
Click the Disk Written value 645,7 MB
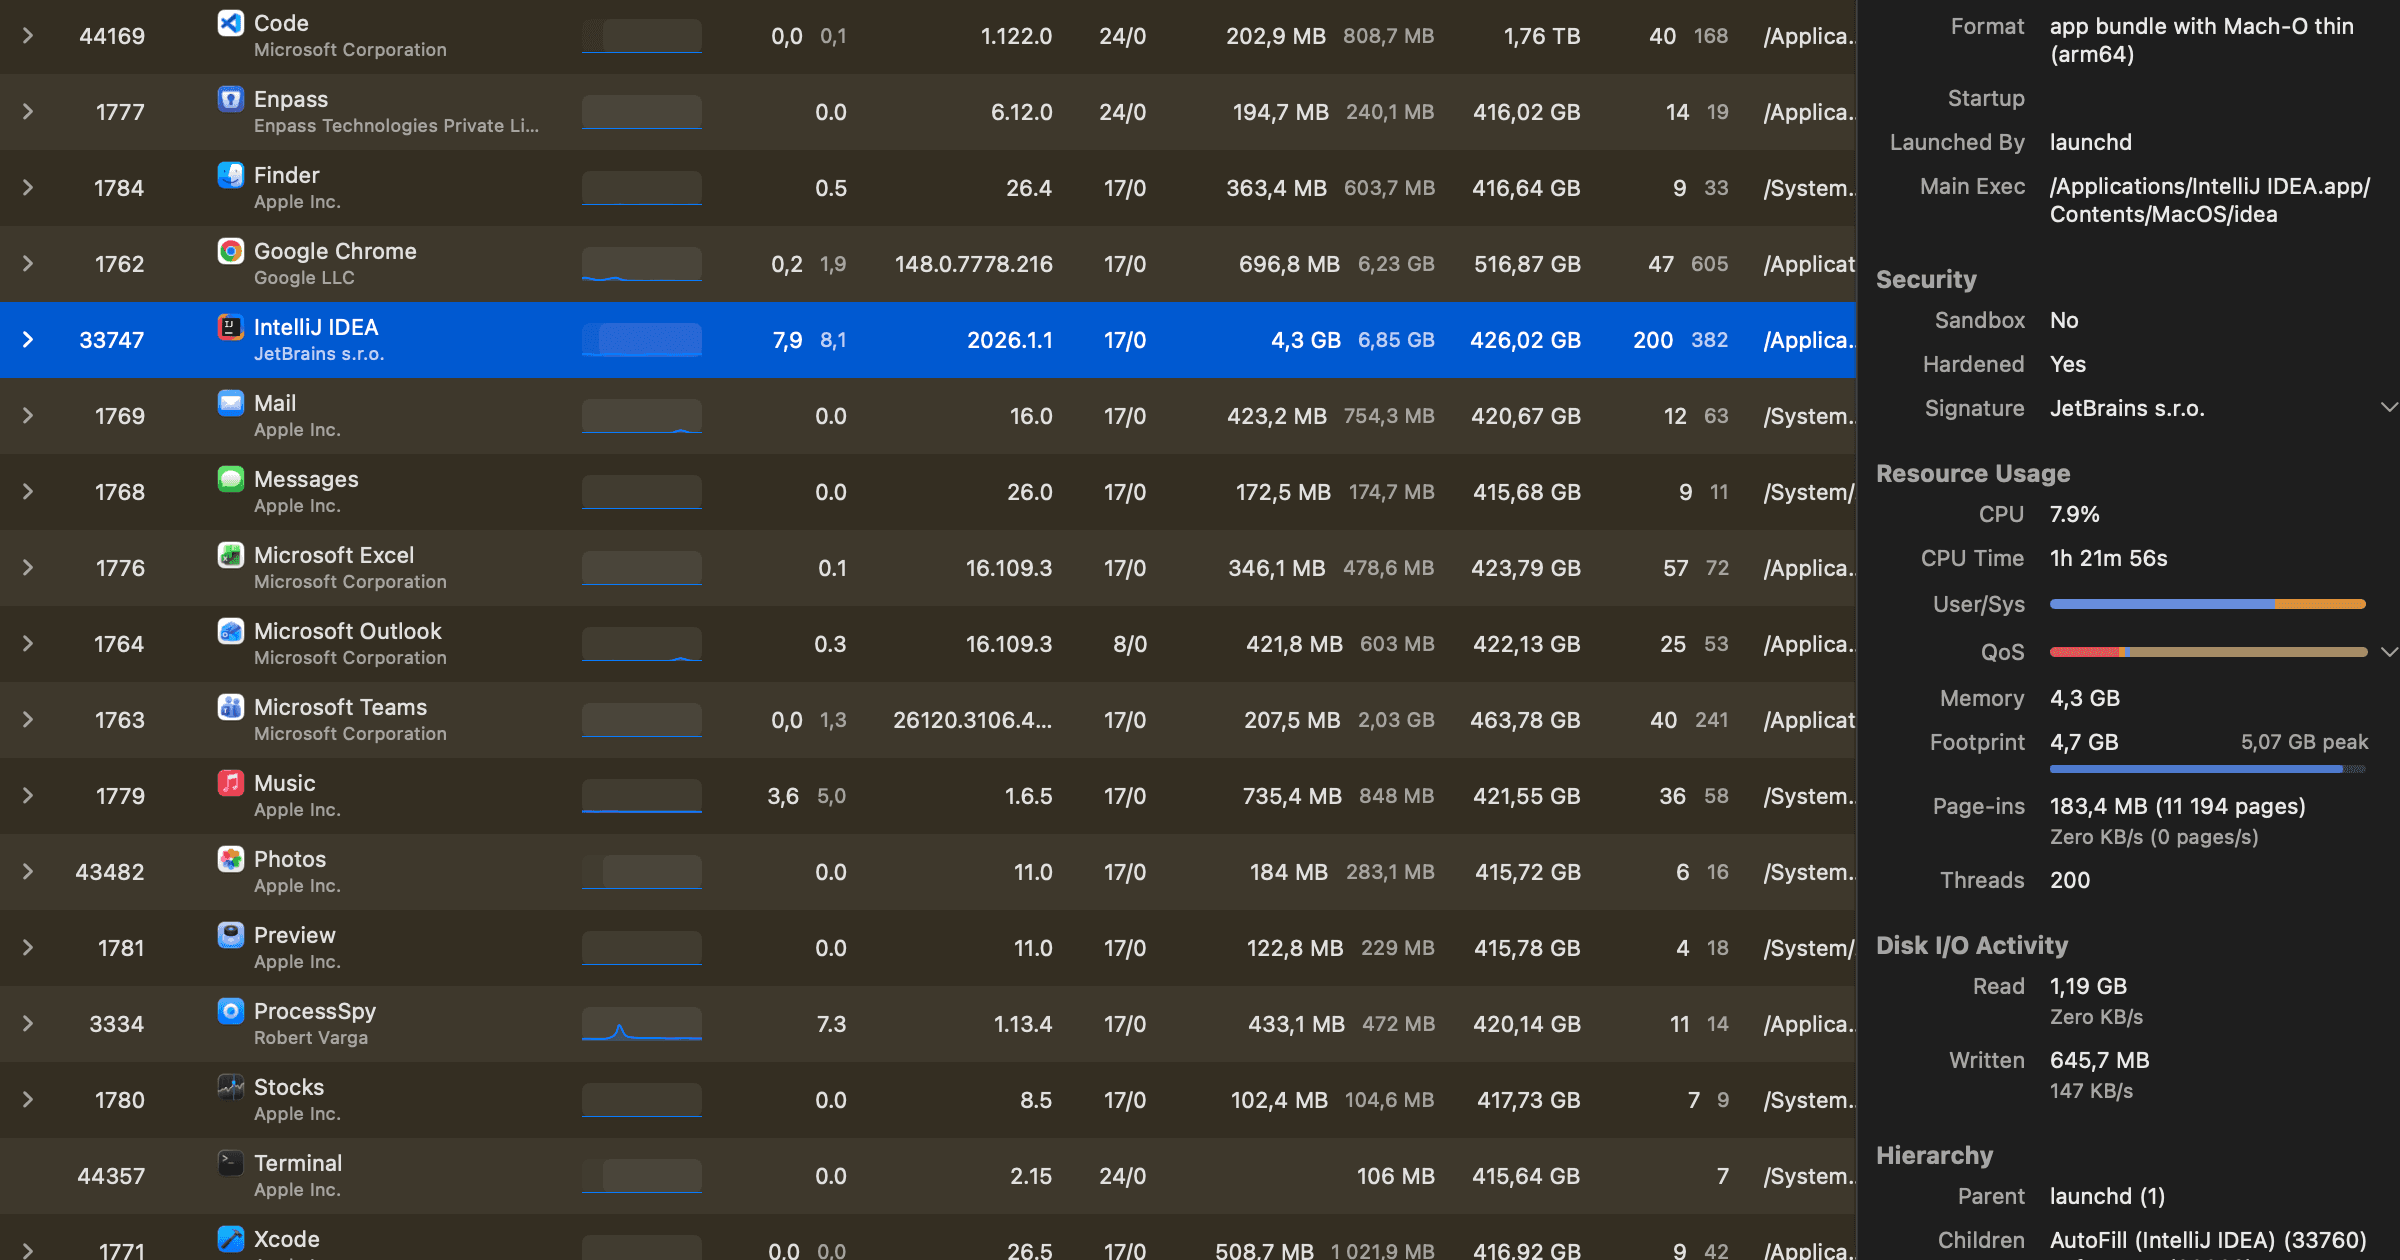(x=2100, y=1060)
